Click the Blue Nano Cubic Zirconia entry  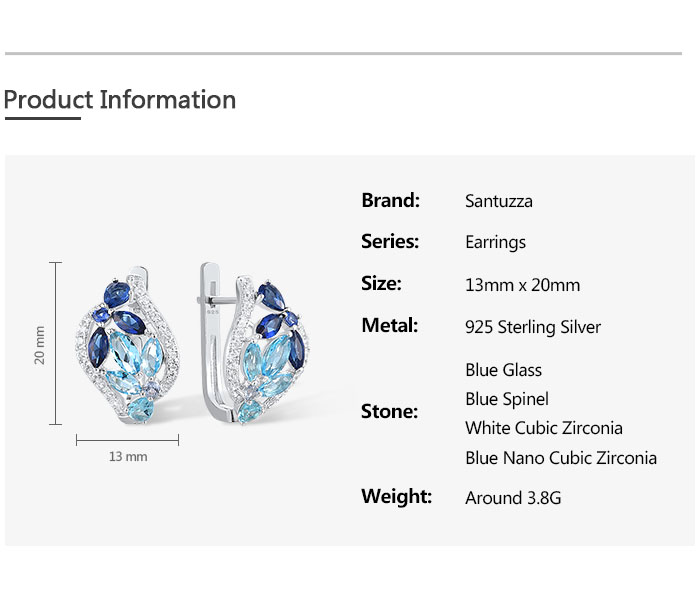click(561, 458)
